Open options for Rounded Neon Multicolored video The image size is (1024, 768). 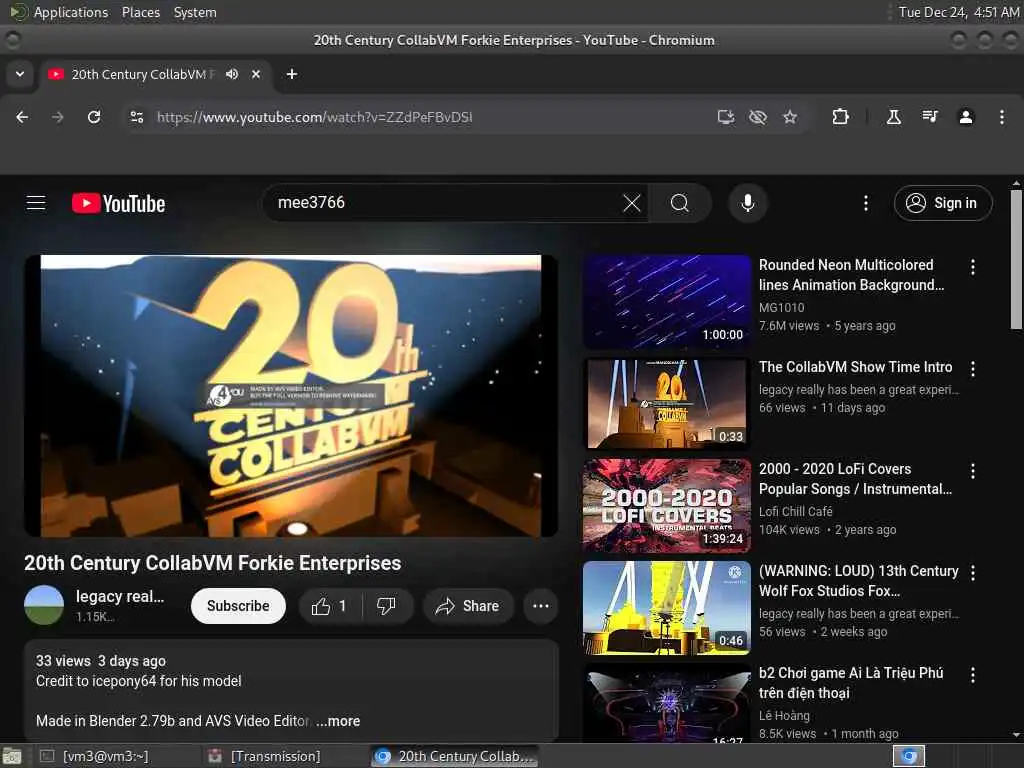tap(973, 266)
